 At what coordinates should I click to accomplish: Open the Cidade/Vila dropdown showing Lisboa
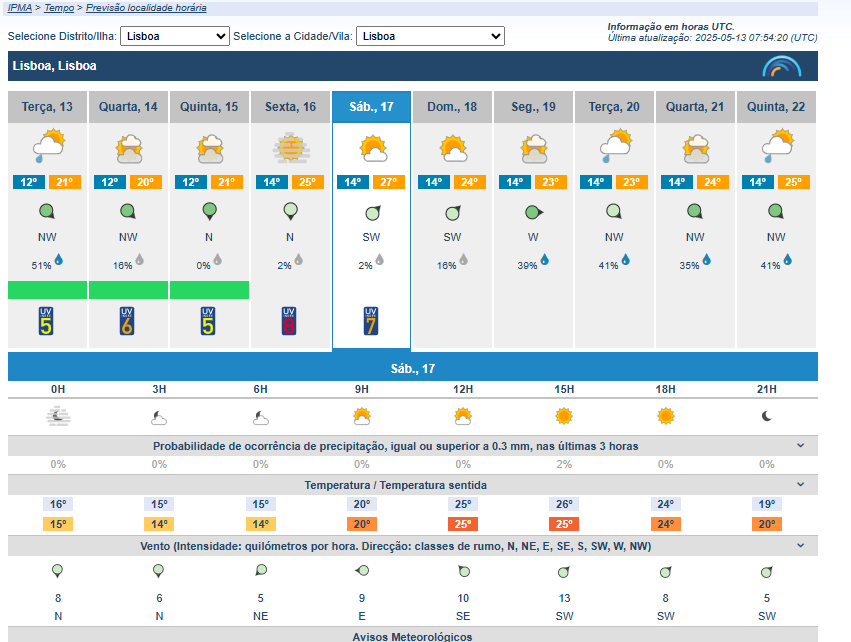coord(430,36)
